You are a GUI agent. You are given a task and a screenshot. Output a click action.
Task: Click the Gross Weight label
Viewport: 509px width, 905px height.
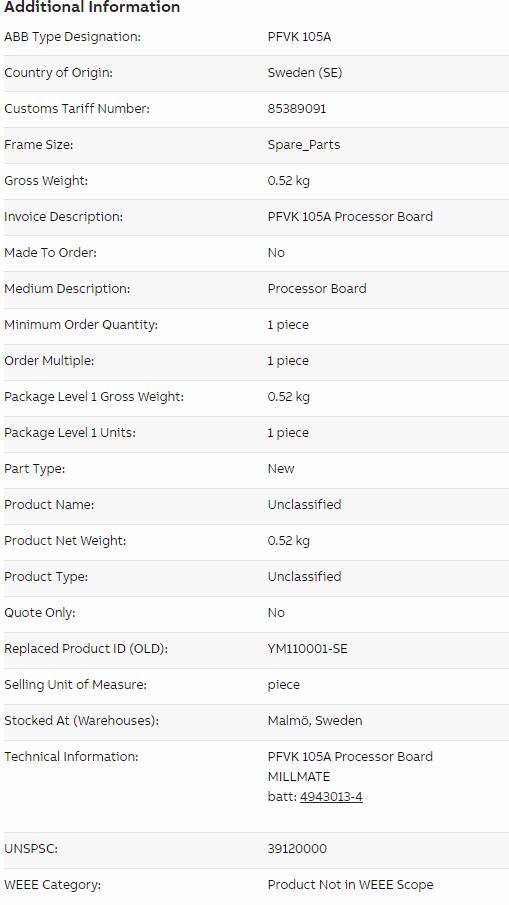pos(46,181)
